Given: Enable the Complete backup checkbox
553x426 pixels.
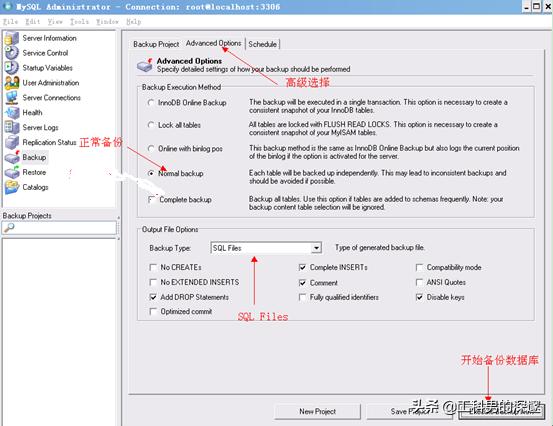Looking at the screenshot, I should (152, 200).
